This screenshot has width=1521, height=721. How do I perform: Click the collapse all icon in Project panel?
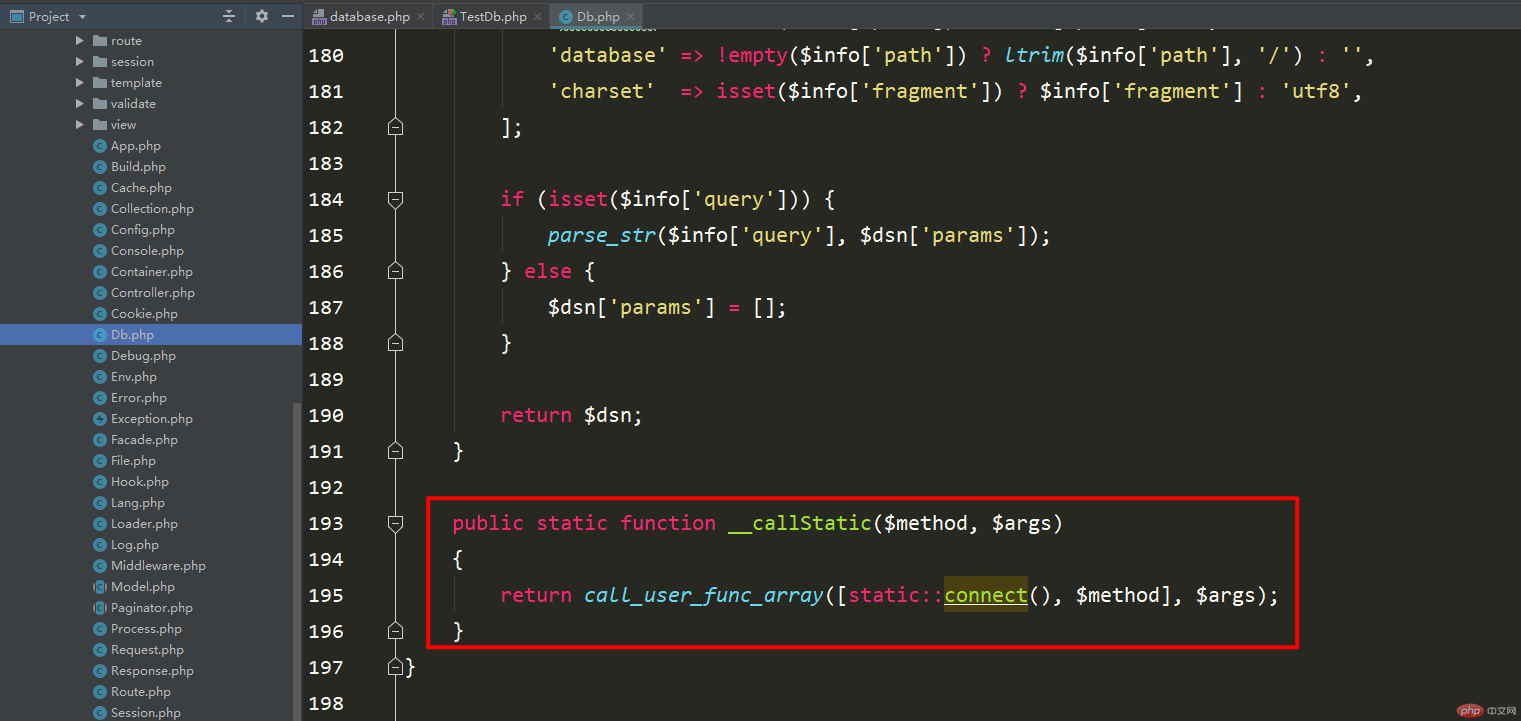click(229, 16)
